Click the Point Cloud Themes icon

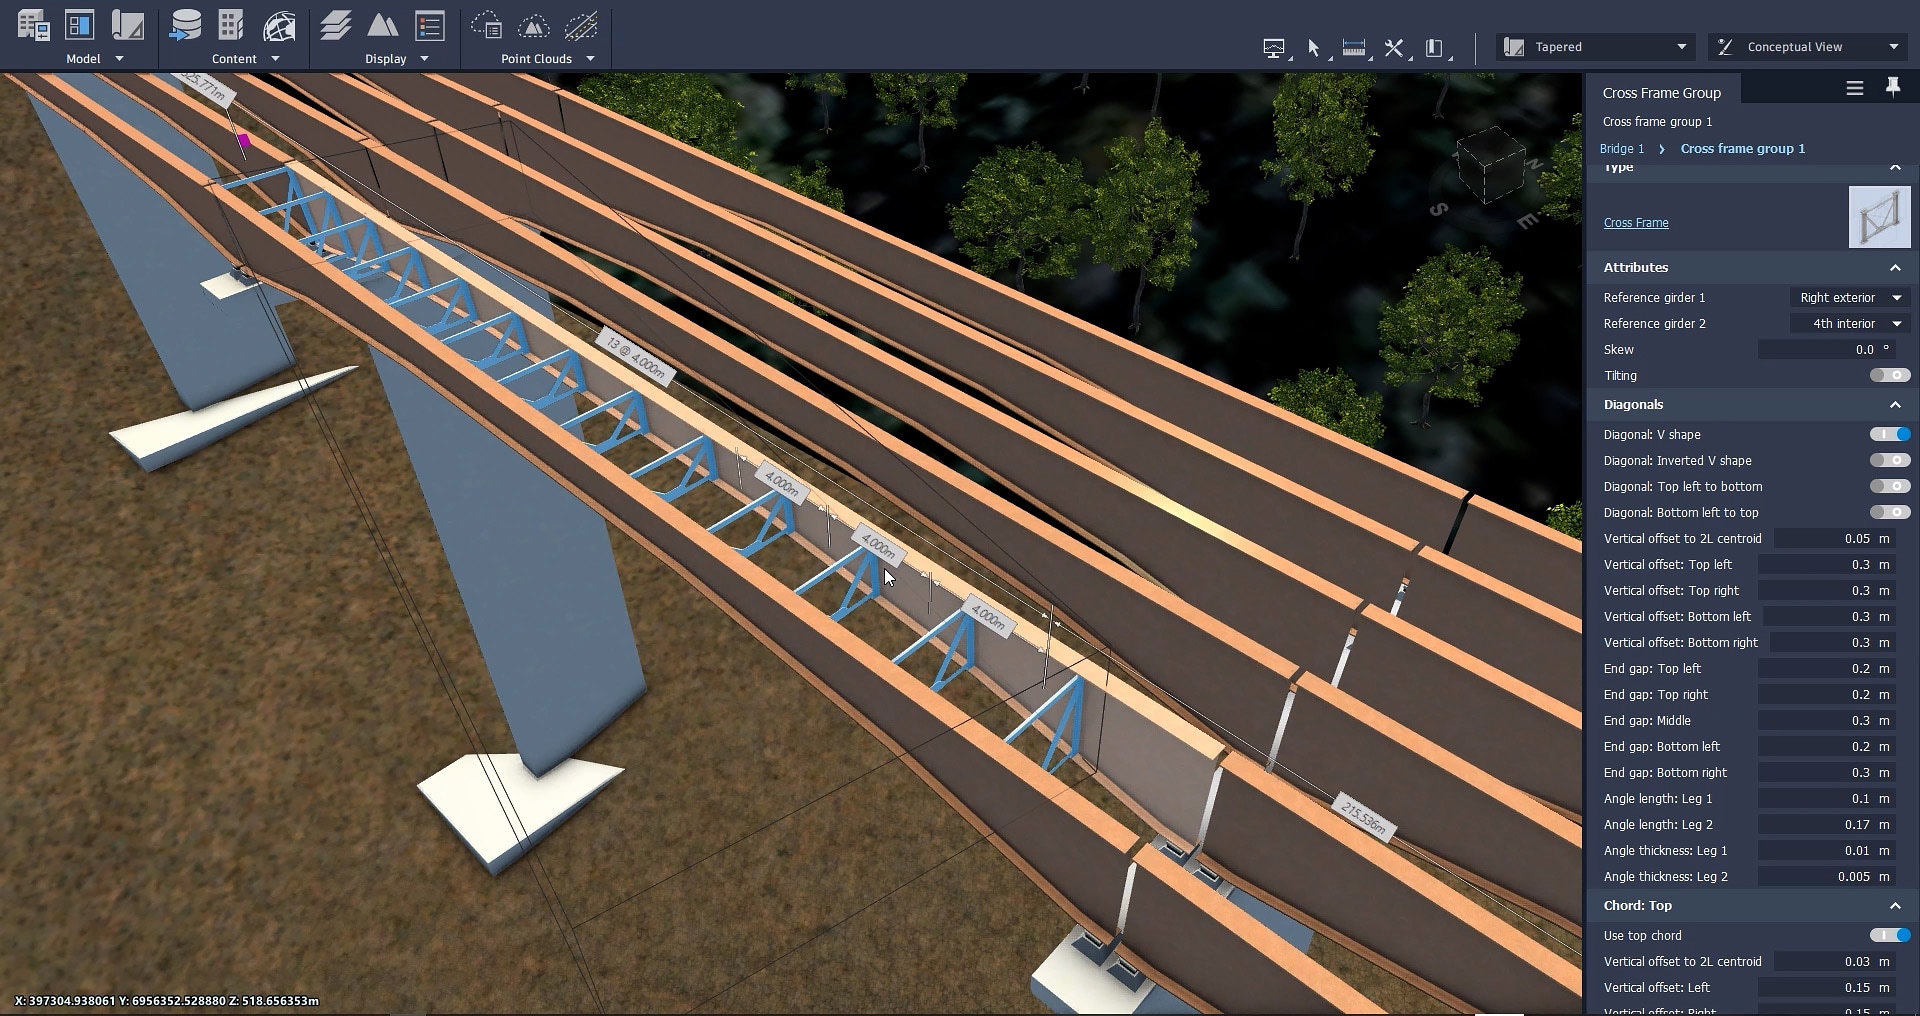tap(486, 26)
